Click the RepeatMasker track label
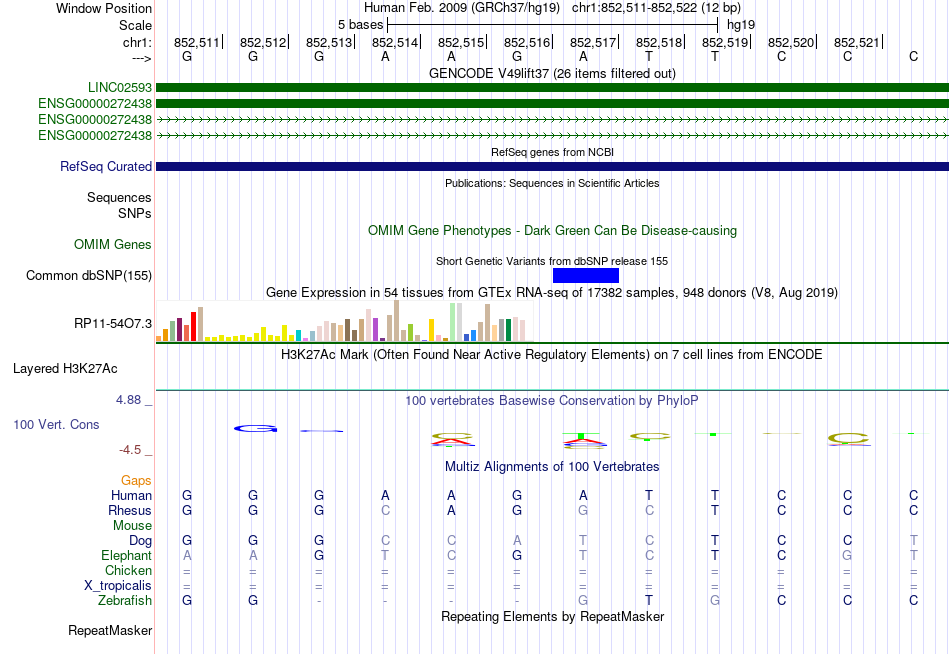This screenshot has width=950, height=654. 110,630
